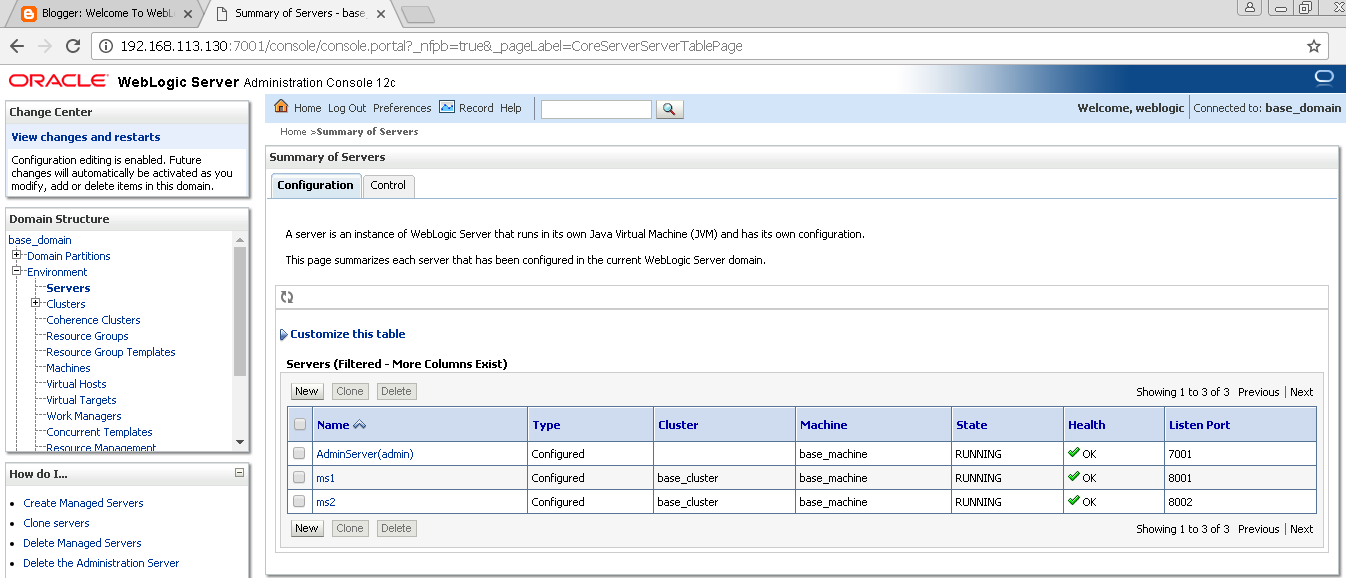This screenshot has height=578, width=1346.
Task: Select base_domain in Domain Structure
Action: [40, 240]
